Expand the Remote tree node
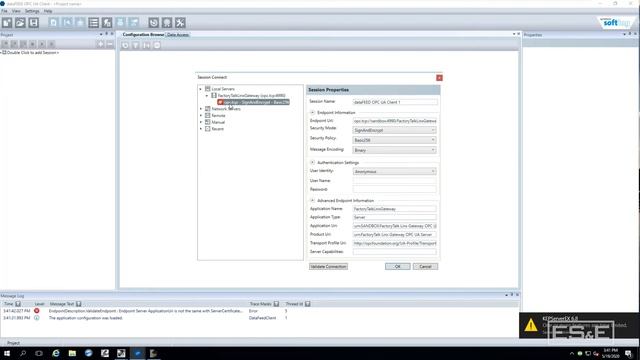Screen dimensions: 640x360 200,116
